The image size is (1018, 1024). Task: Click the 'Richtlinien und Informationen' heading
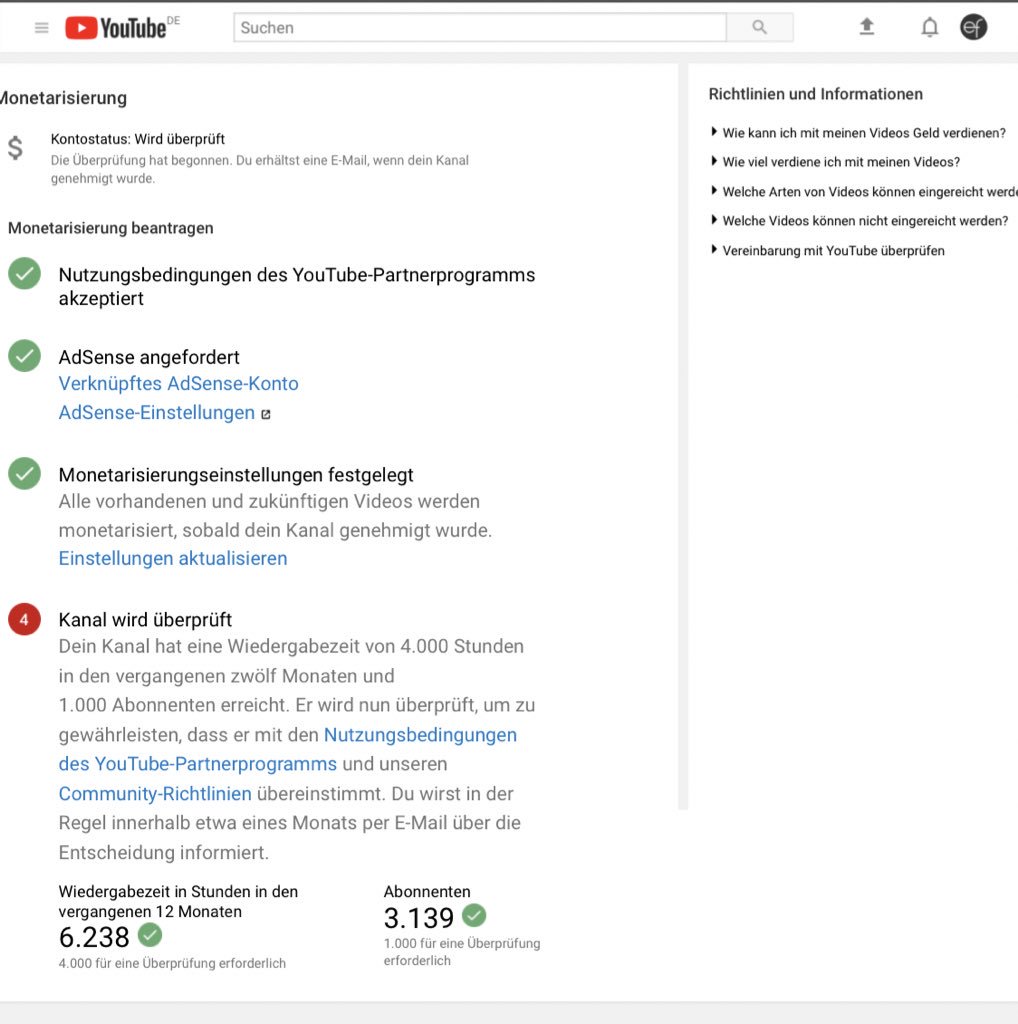[816, 94]
